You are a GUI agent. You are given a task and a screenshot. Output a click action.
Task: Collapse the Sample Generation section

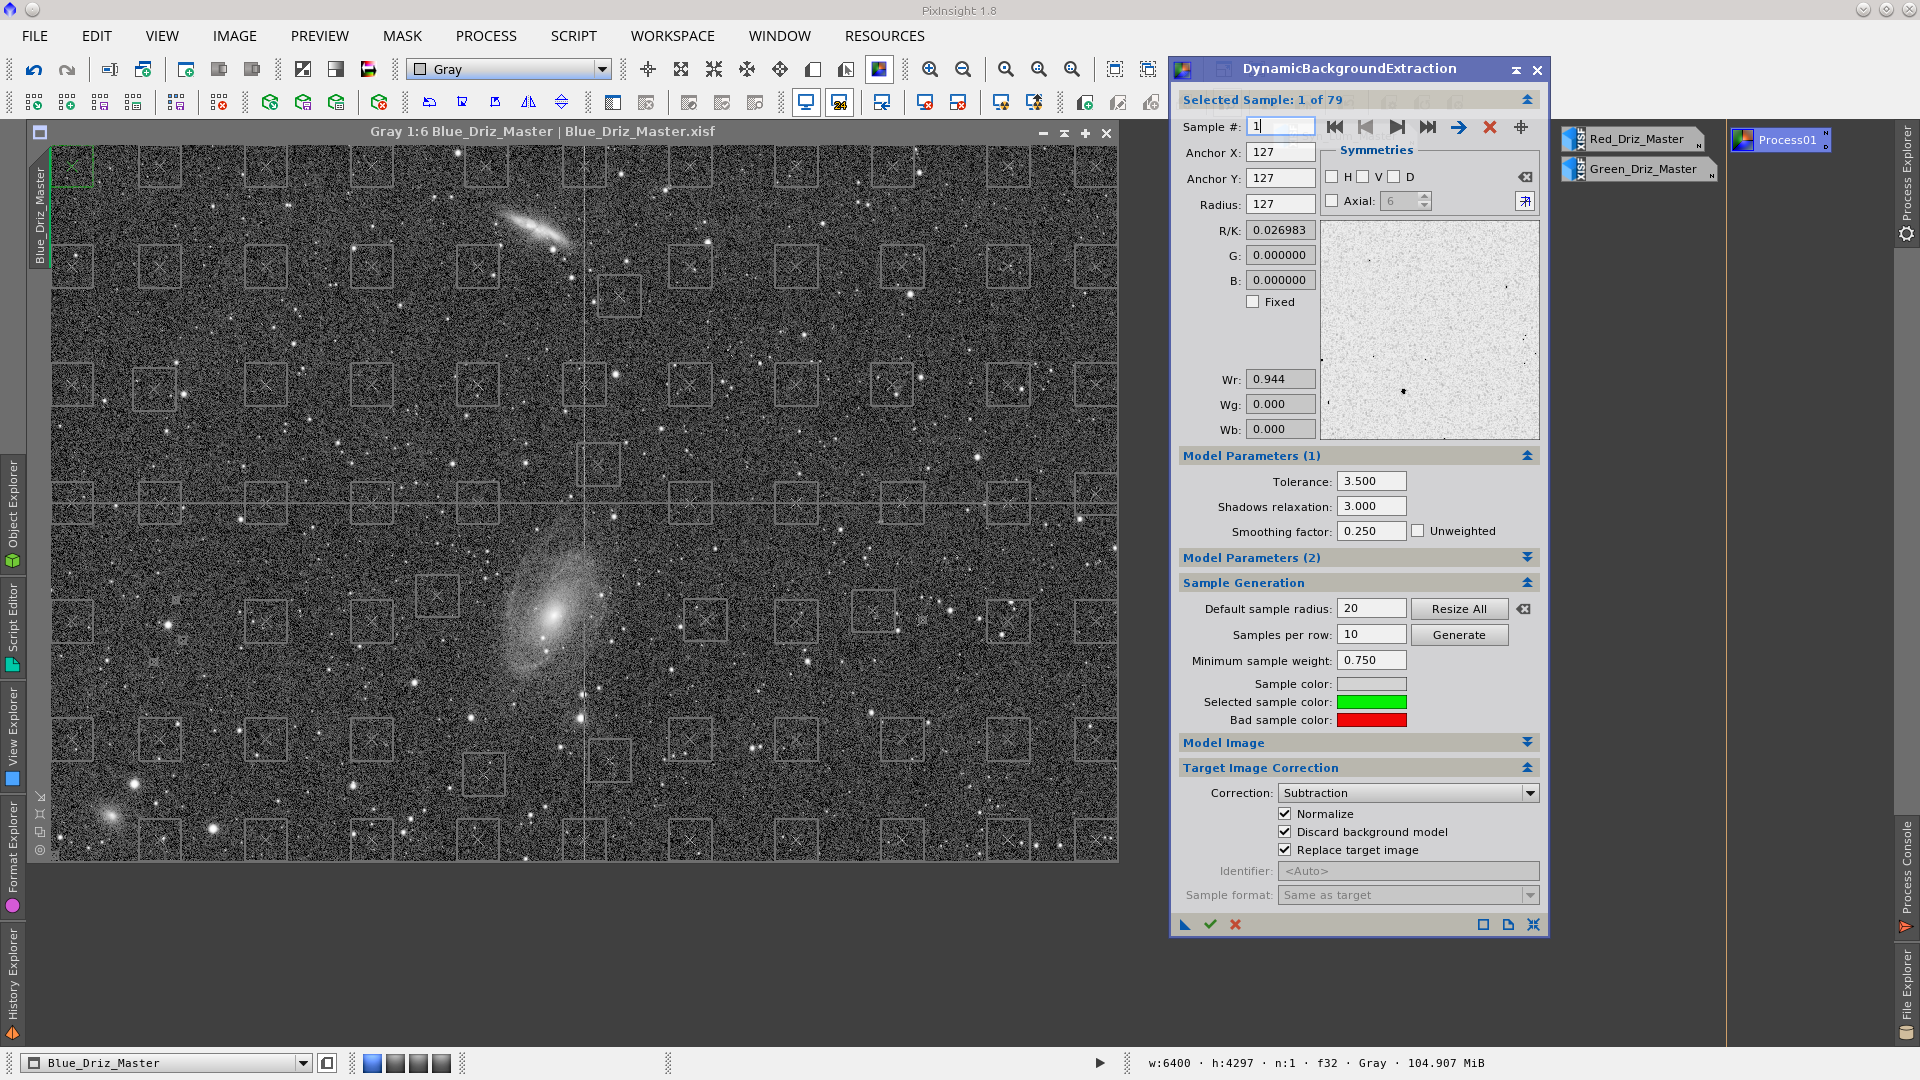pos(1527,582)
